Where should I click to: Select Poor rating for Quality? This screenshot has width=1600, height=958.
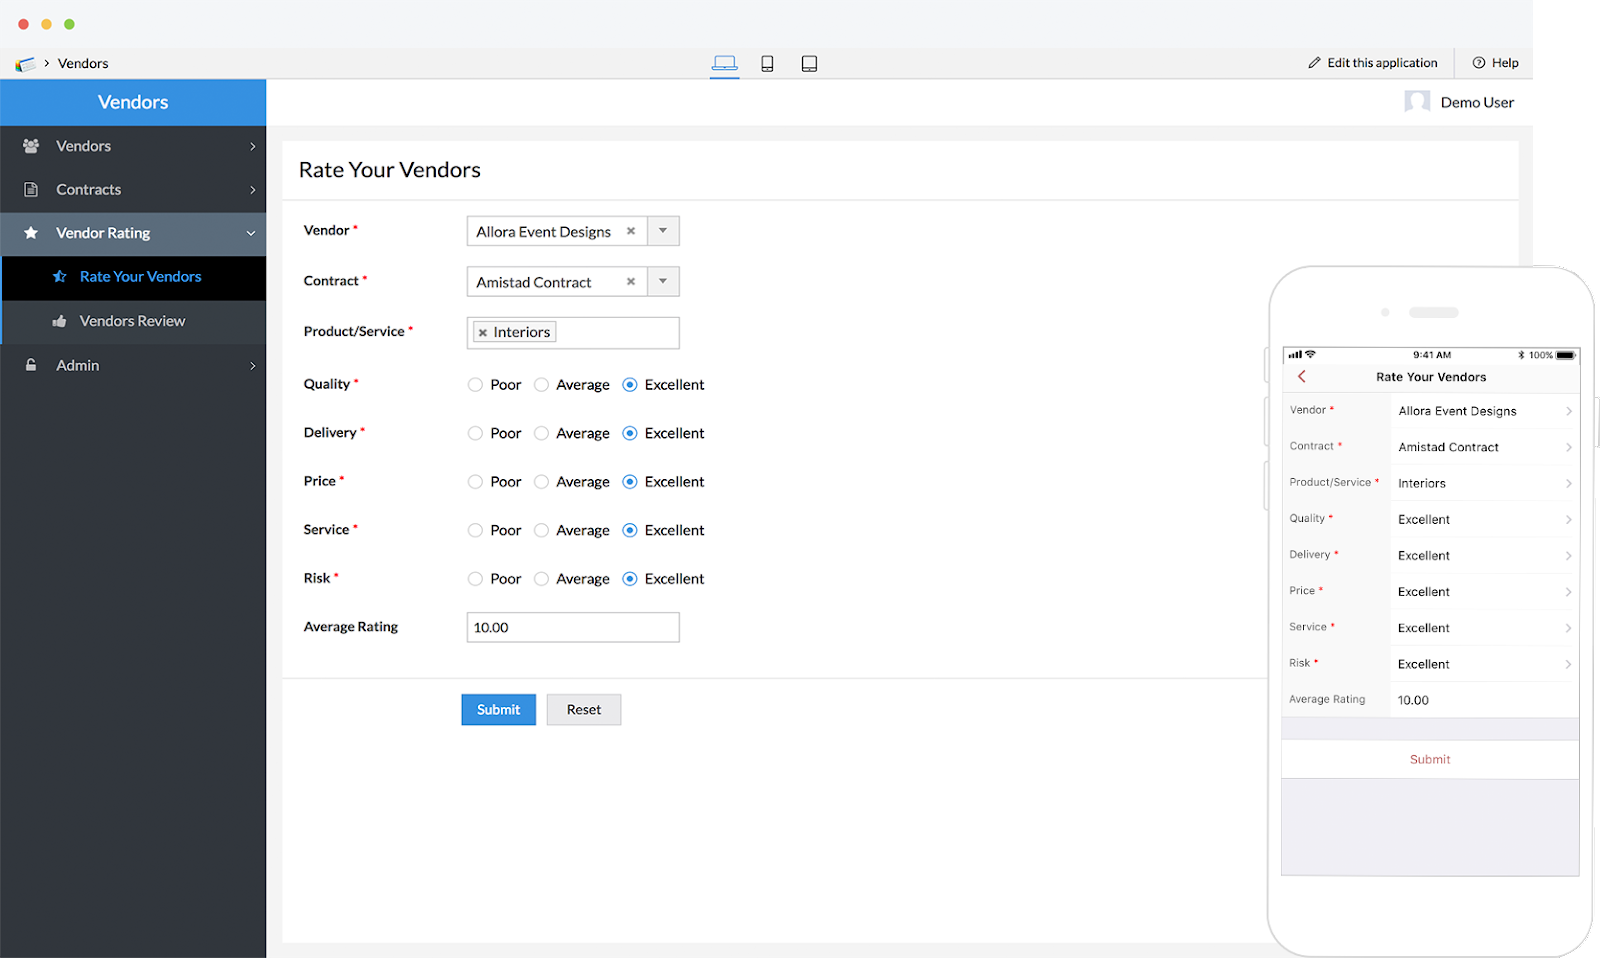(474, 384)
